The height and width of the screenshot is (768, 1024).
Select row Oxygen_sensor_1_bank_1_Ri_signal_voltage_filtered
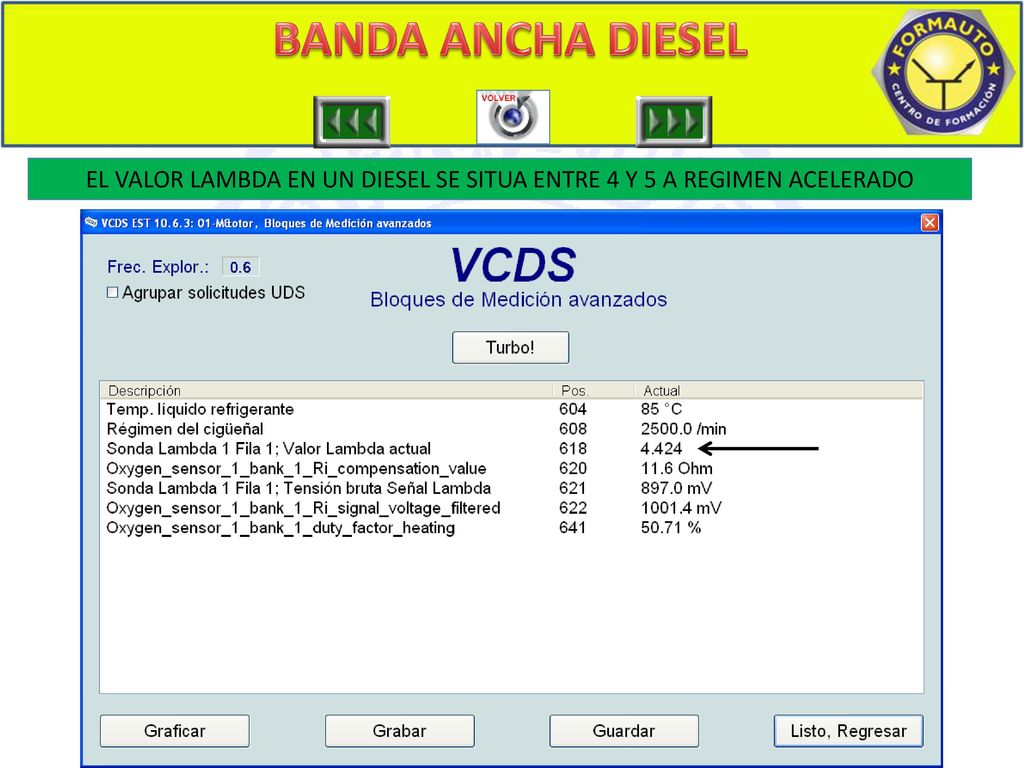coord(511,508)
